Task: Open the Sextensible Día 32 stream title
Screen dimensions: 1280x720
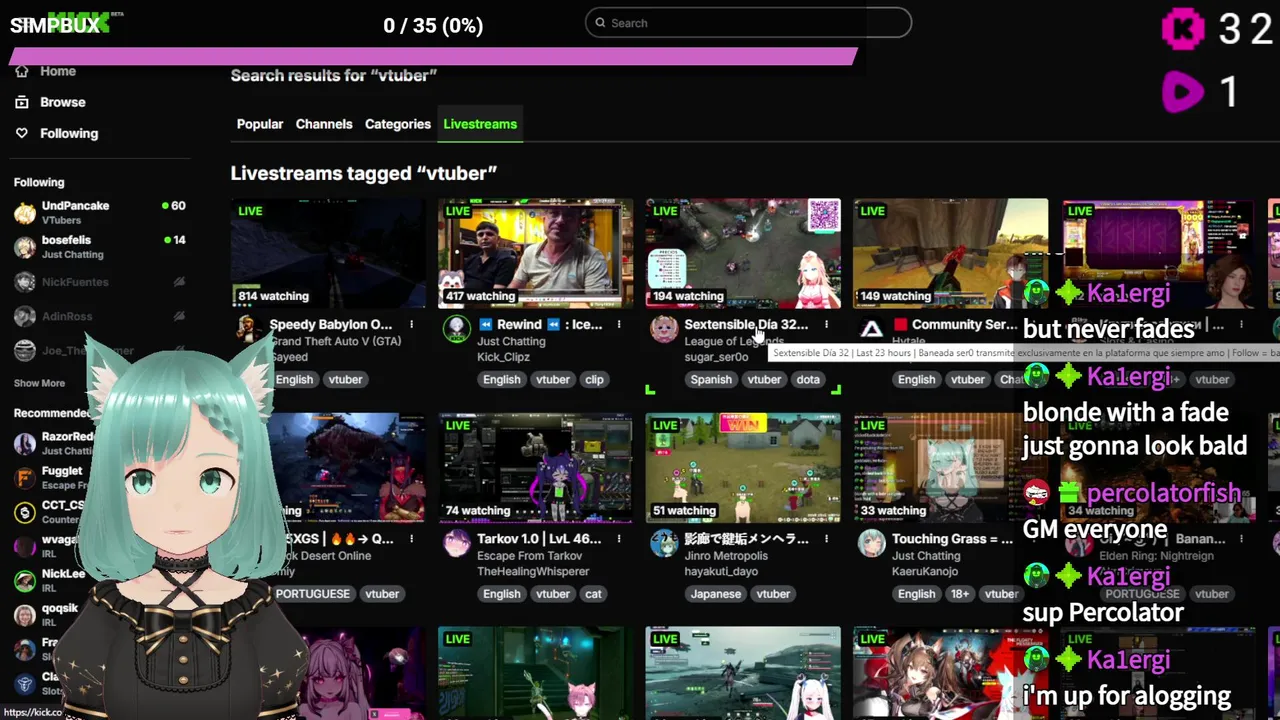Action: click(746, 324)
